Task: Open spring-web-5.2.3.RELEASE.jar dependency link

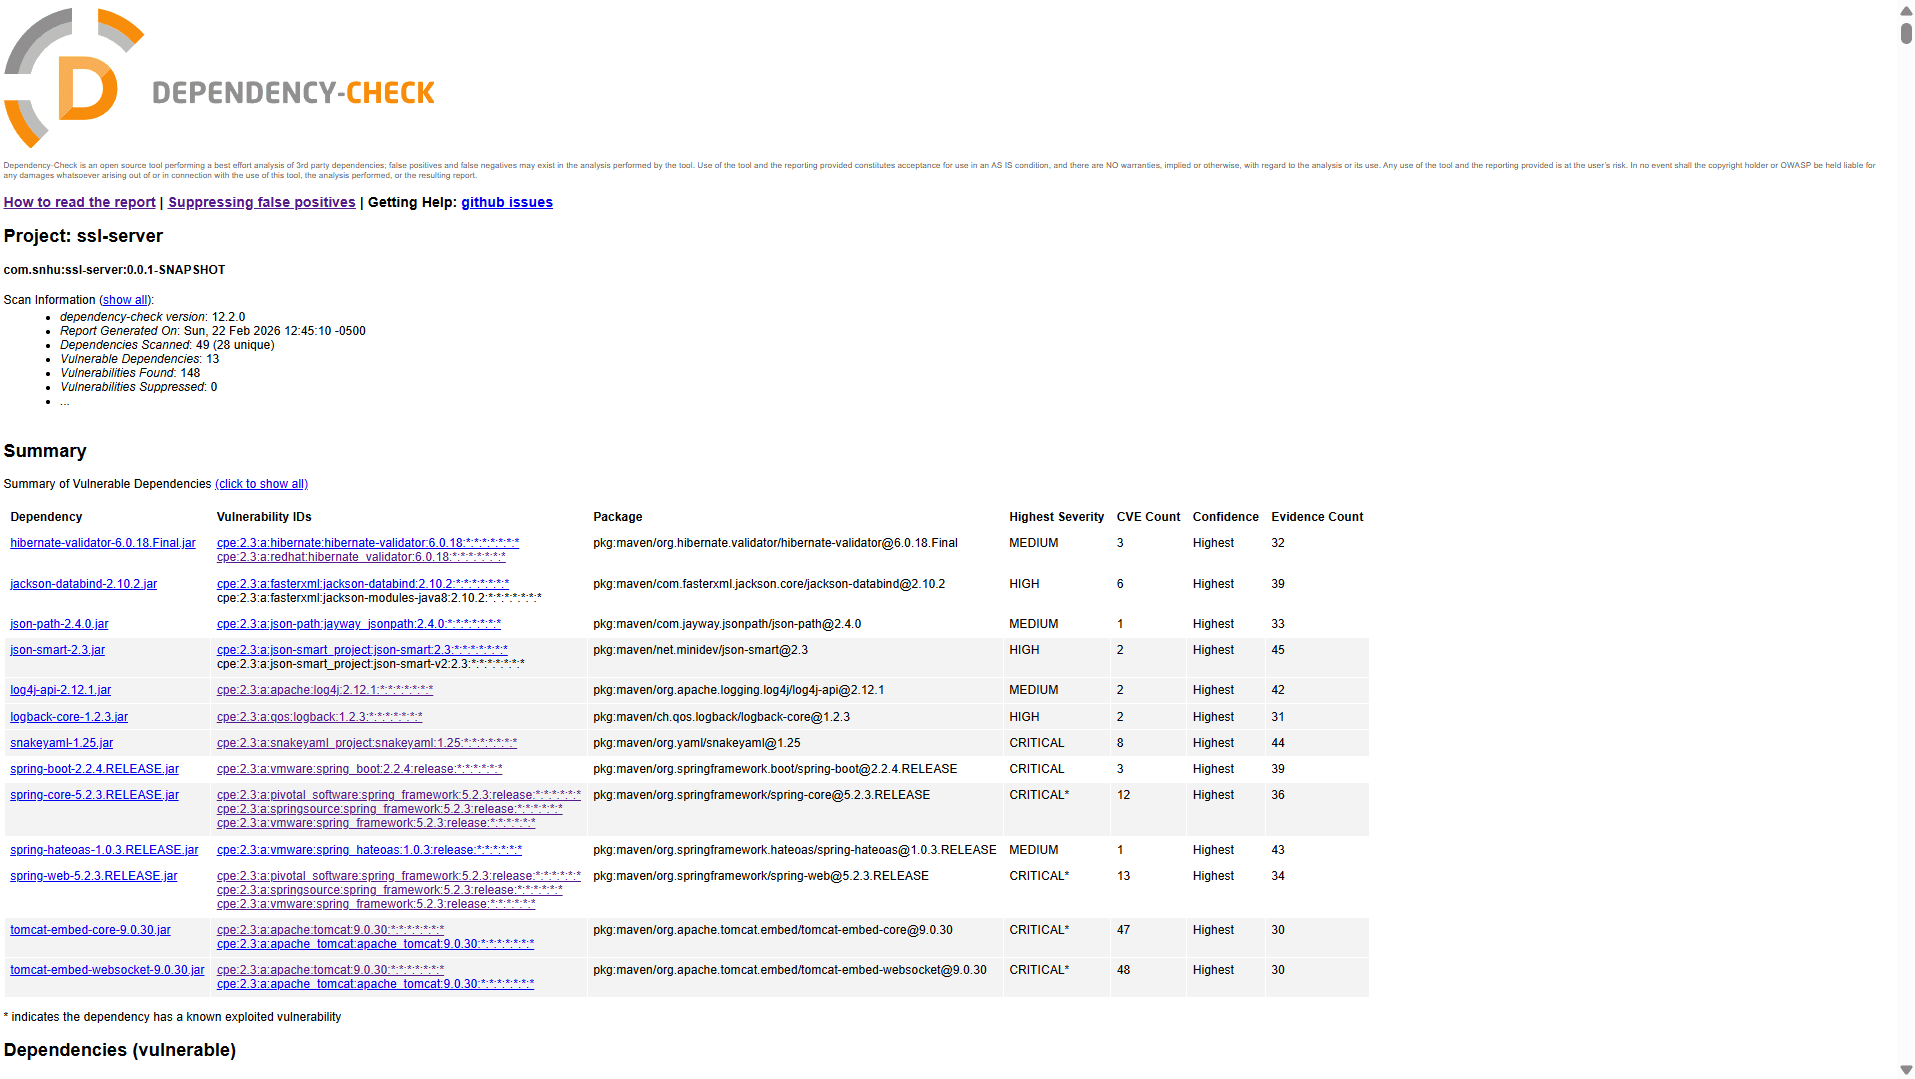Action: point(94,876)
